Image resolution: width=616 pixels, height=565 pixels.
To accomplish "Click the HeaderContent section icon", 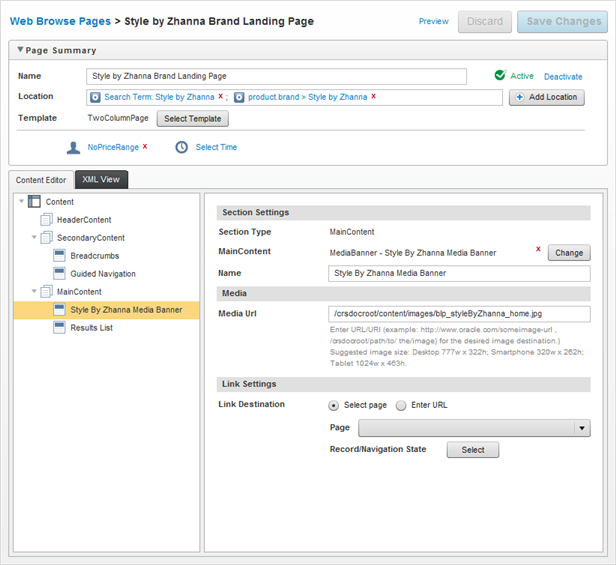I will pyautogui.click(x=46, y=219).
